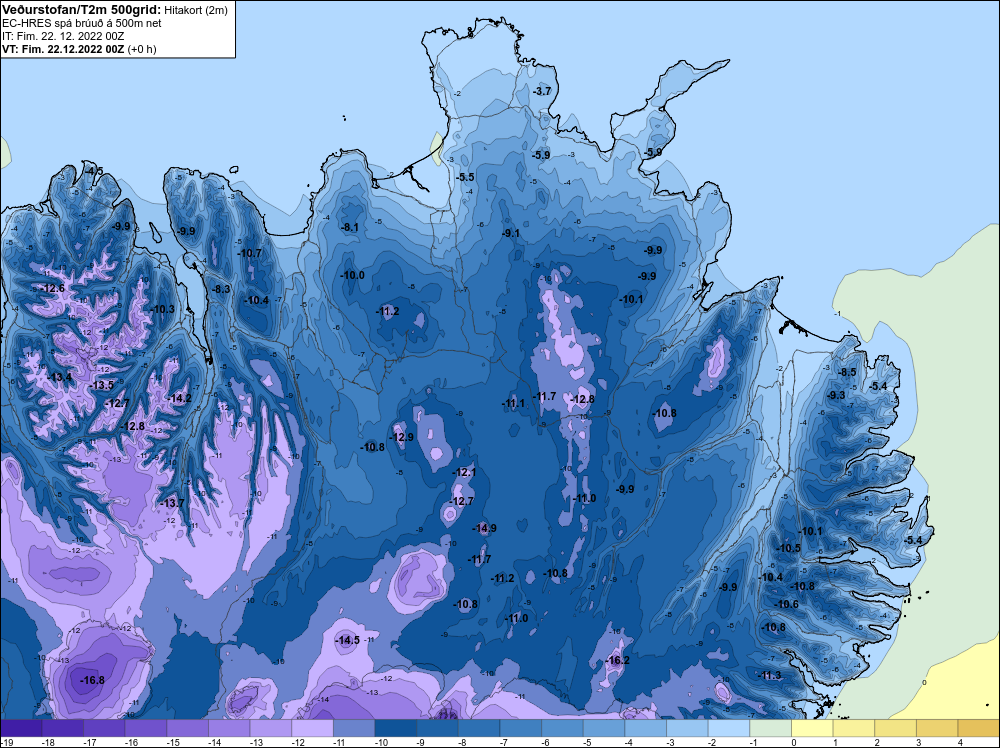Click the -13.4 temperature value on the map
The width and height of the screenshot is (1000, 748).
point(60,377)
